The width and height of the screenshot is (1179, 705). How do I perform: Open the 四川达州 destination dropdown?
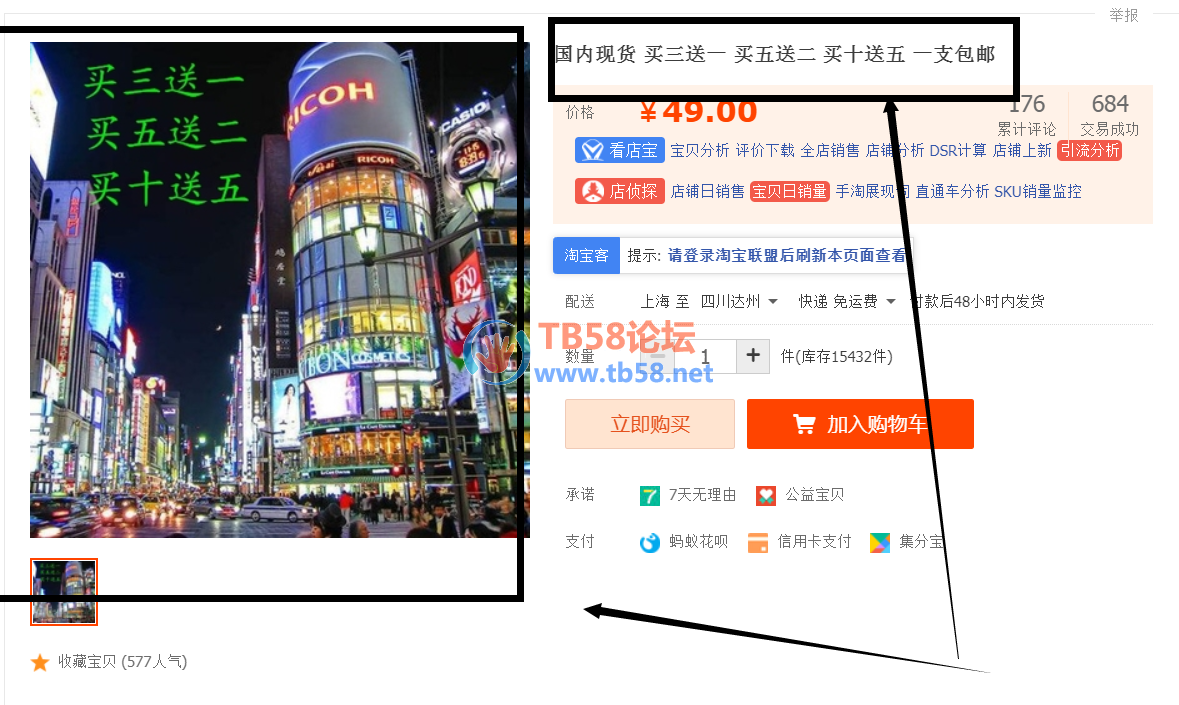tap(739, 301)
